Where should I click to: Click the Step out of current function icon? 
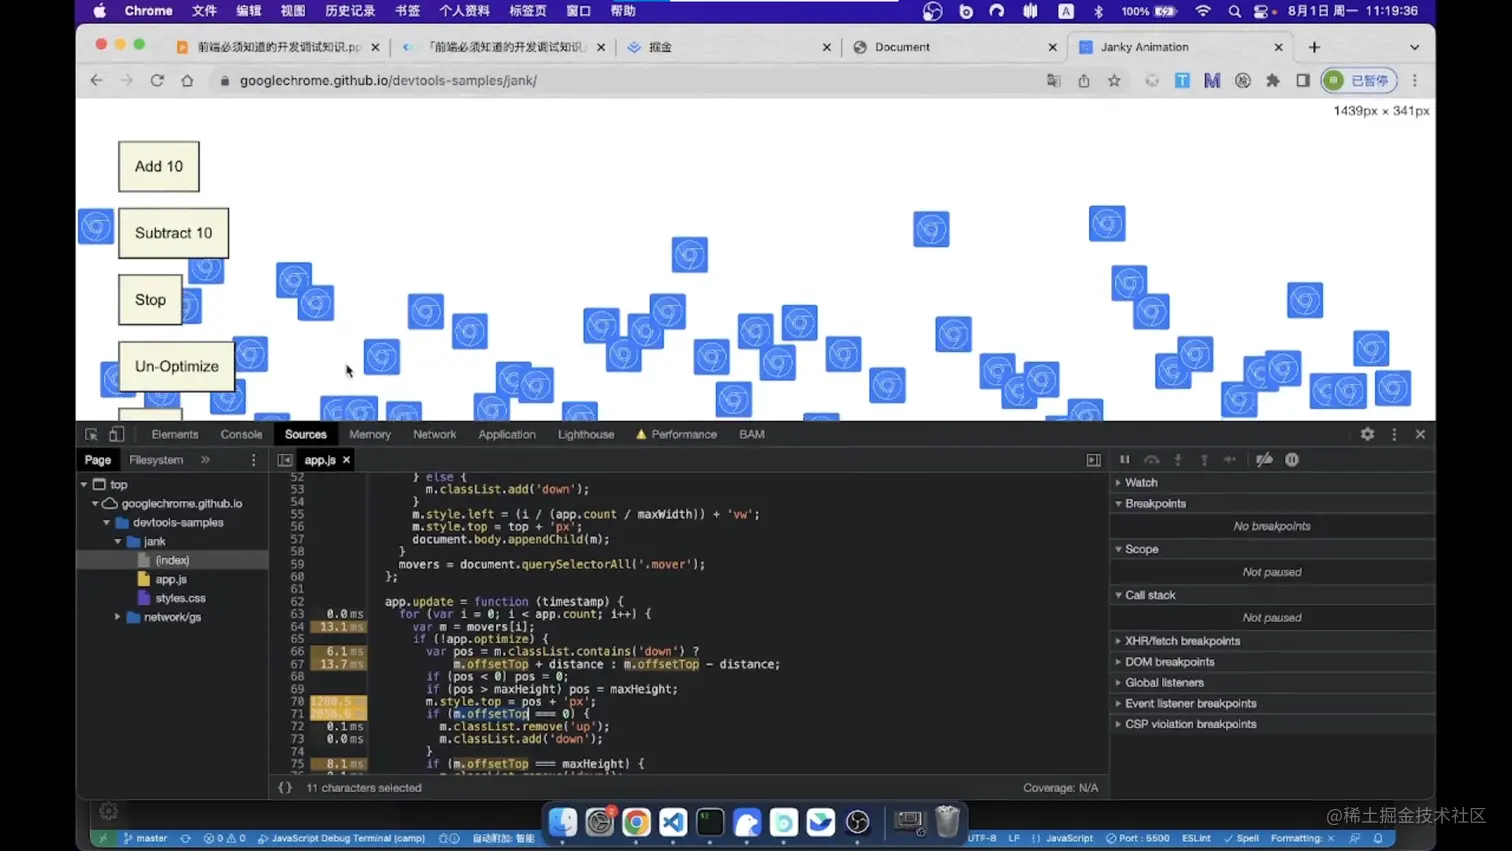(x=1204, y=460)
